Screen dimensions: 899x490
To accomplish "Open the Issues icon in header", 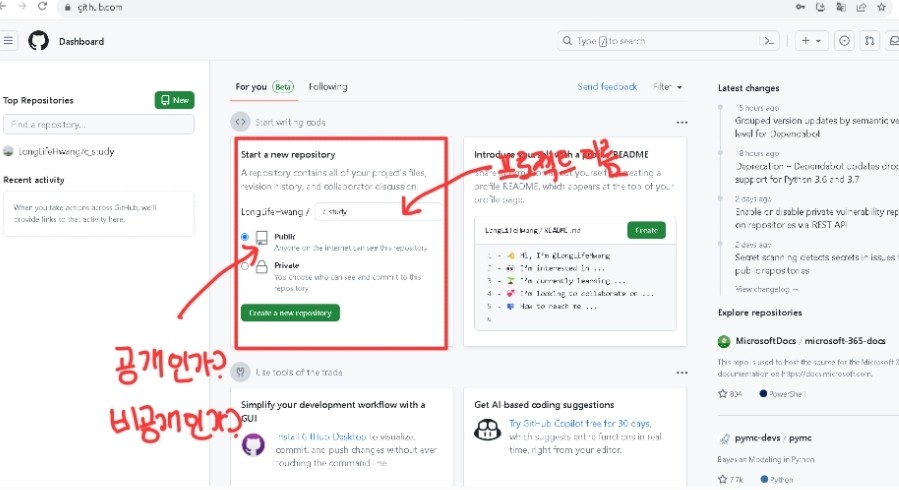I will coord(844,41).
